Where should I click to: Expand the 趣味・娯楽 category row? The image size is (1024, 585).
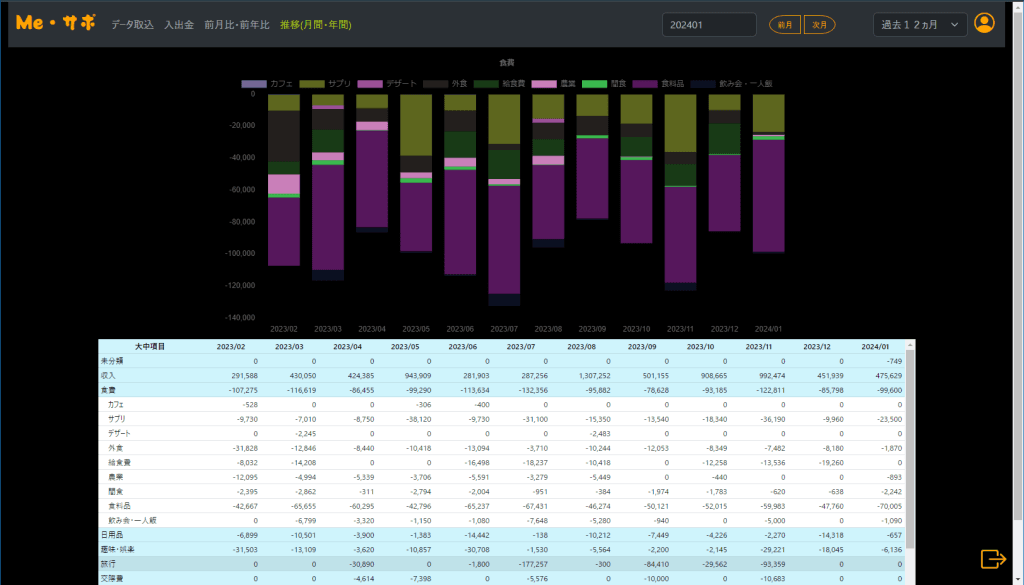[116, 549]
